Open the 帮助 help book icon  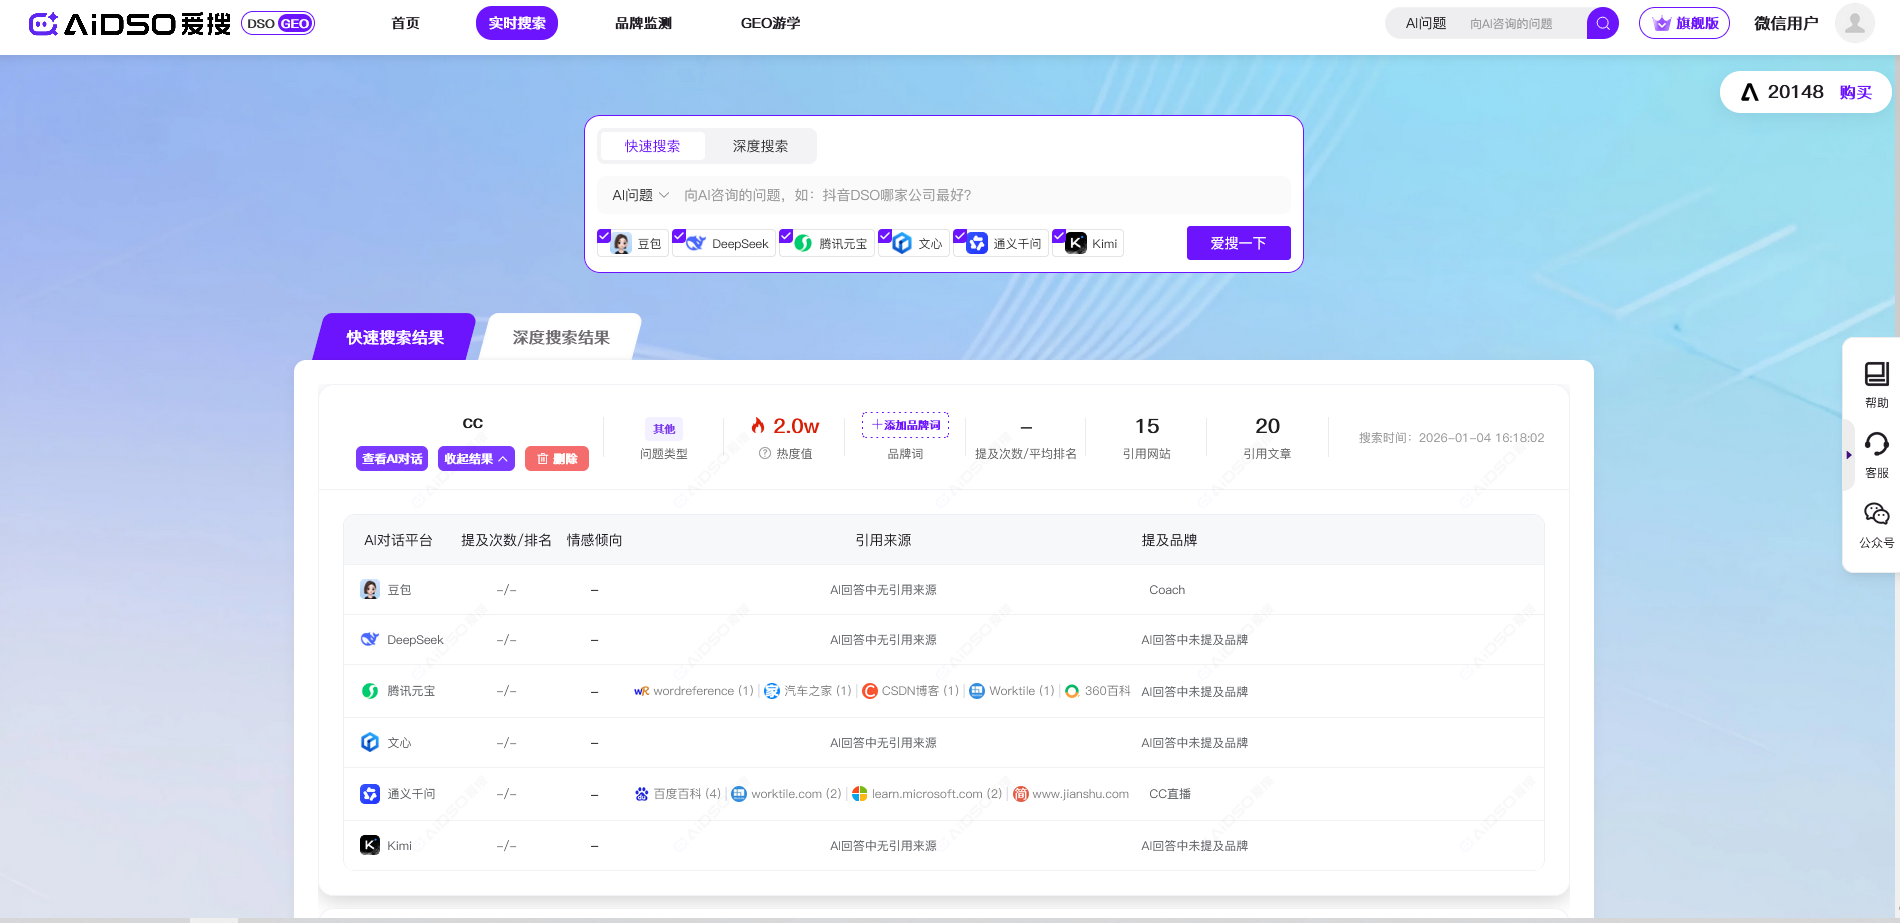click(1876, 375)
